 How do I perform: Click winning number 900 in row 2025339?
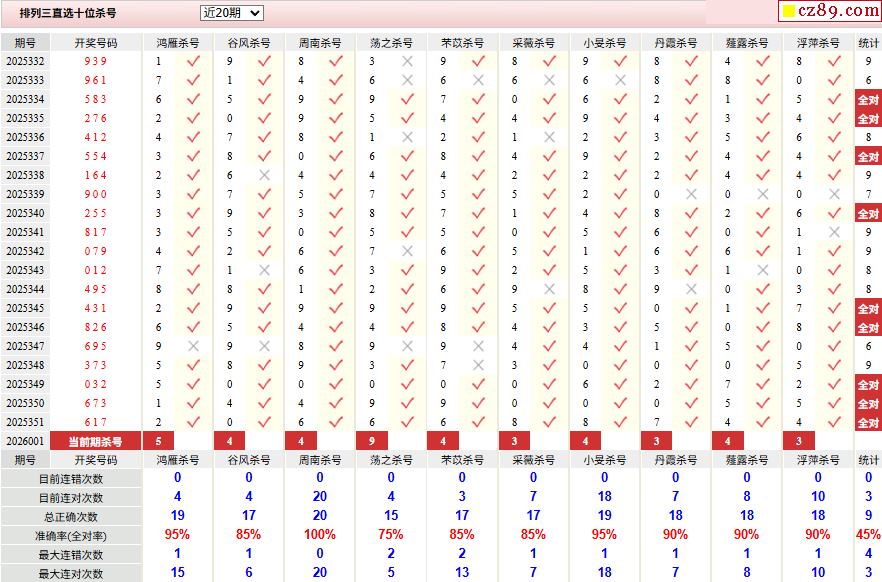point(95,194)
